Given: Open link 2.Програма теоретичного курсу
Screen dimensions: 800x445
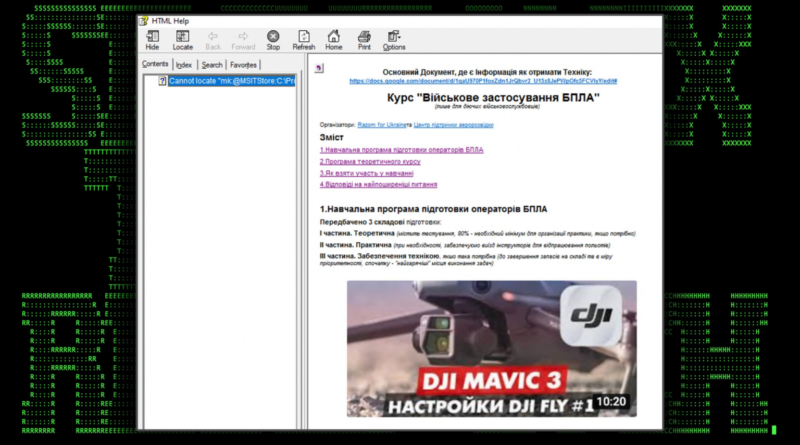Looking at the screenshot, I should point(370,161).
